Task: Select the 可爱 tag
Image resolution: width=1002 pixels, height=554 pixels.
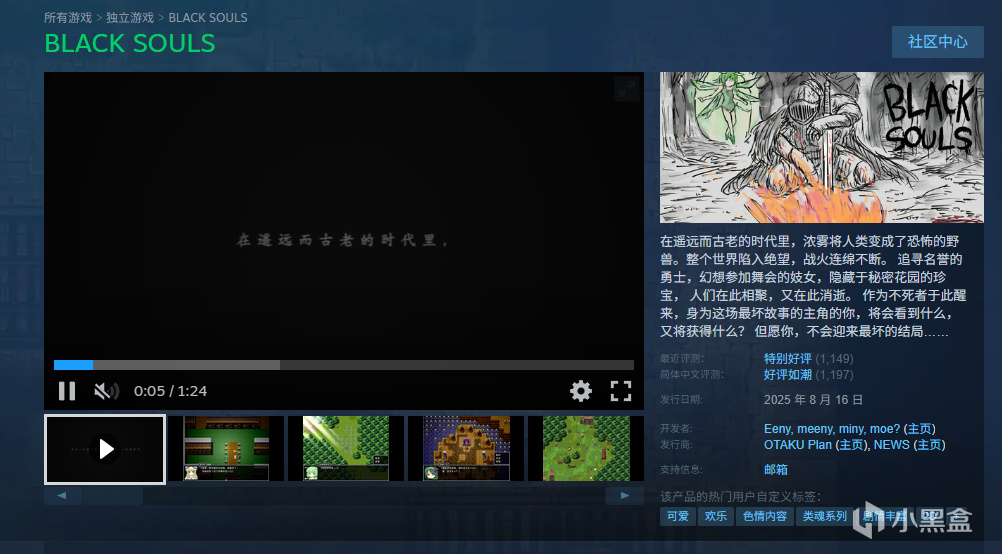Action: pyautogui.click(x=678, y=516)
